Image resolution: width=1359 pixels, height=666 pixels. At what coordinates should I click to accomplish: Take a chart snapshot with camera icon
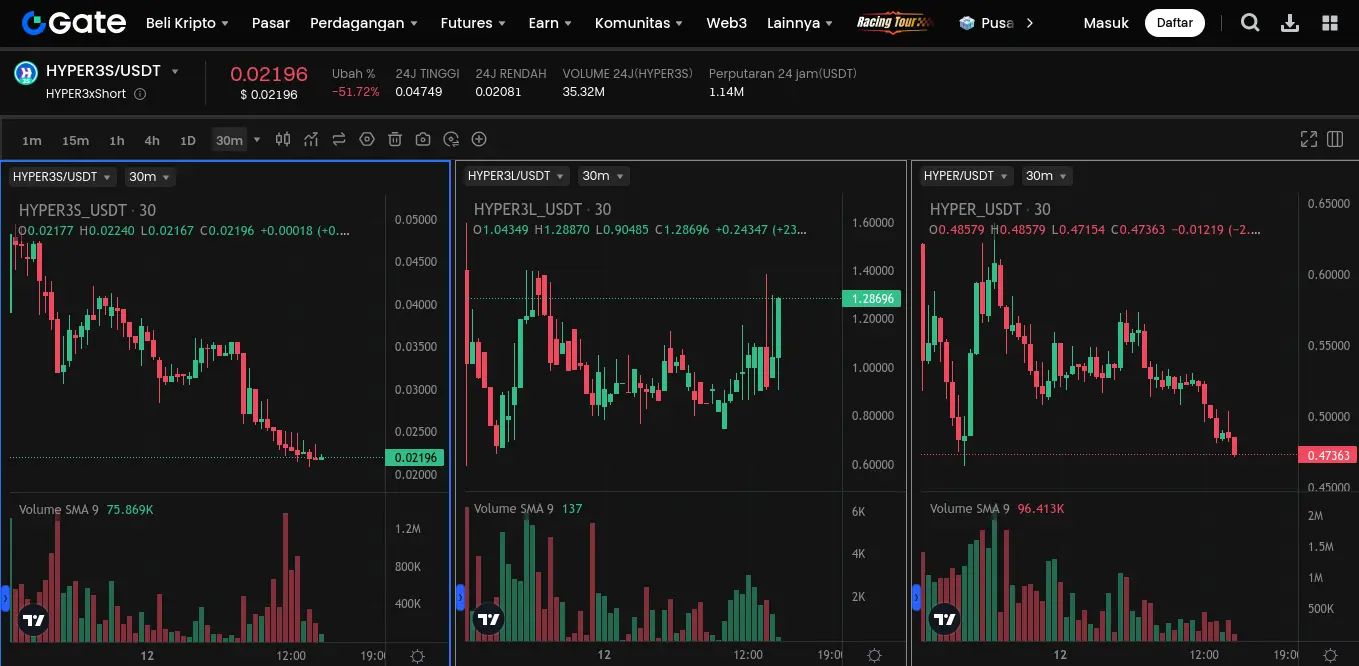[423, 139]
